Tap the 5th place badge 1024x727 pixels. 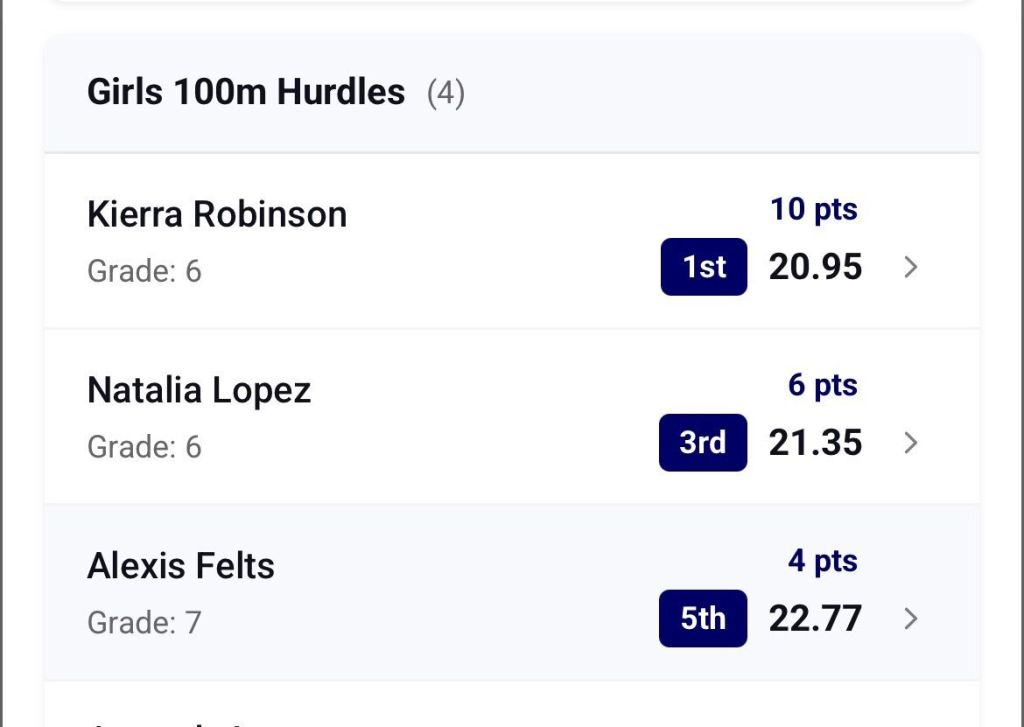pos(703,619)
